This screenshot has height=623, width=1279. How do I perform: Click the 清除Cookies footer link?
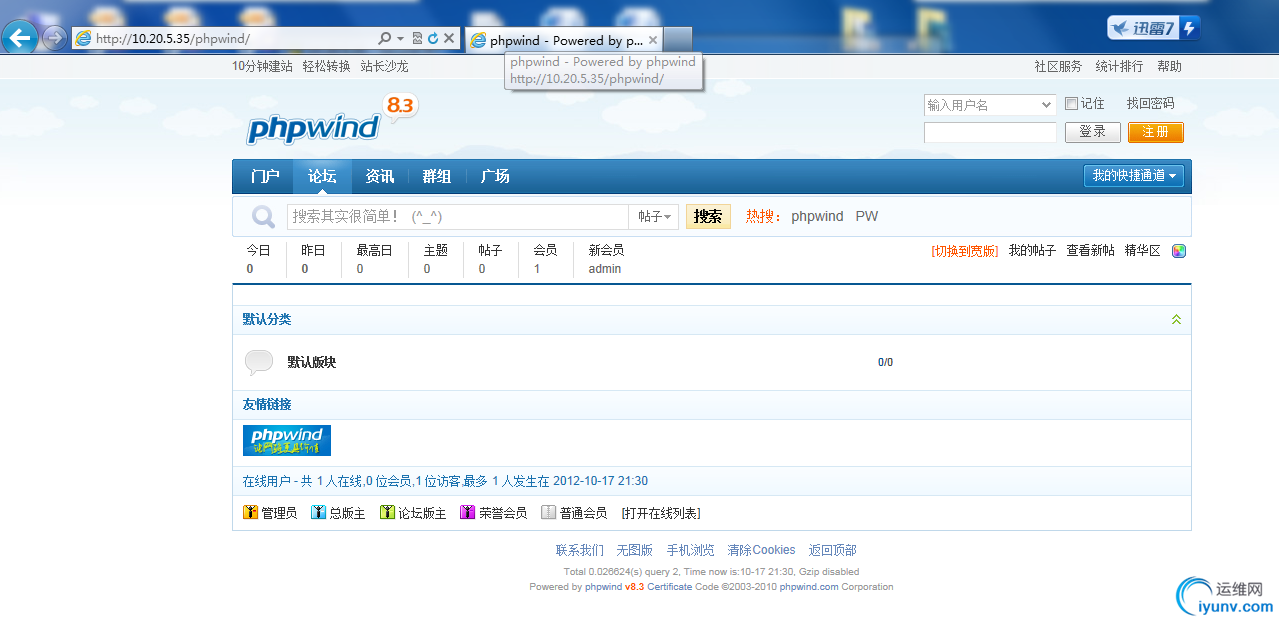click(x=761, y=550)
